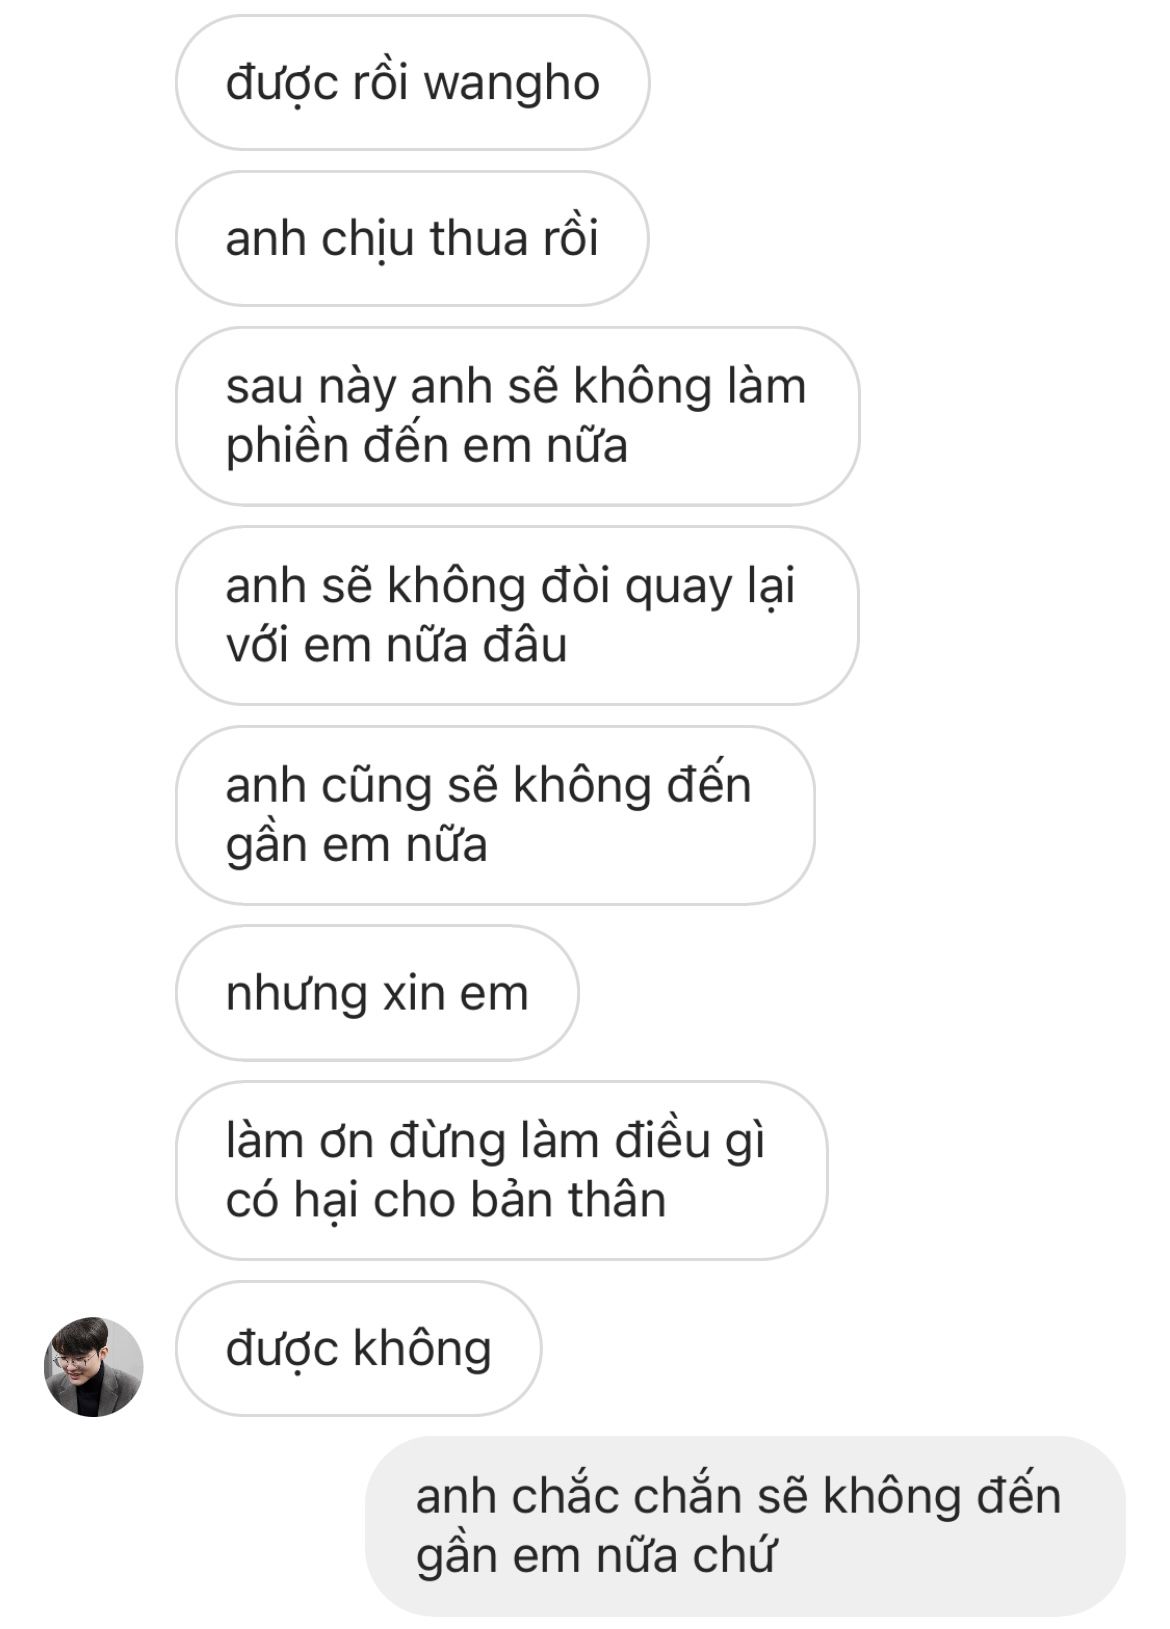Click the word 'không' in 'được không'

(x=422, y=1348)
